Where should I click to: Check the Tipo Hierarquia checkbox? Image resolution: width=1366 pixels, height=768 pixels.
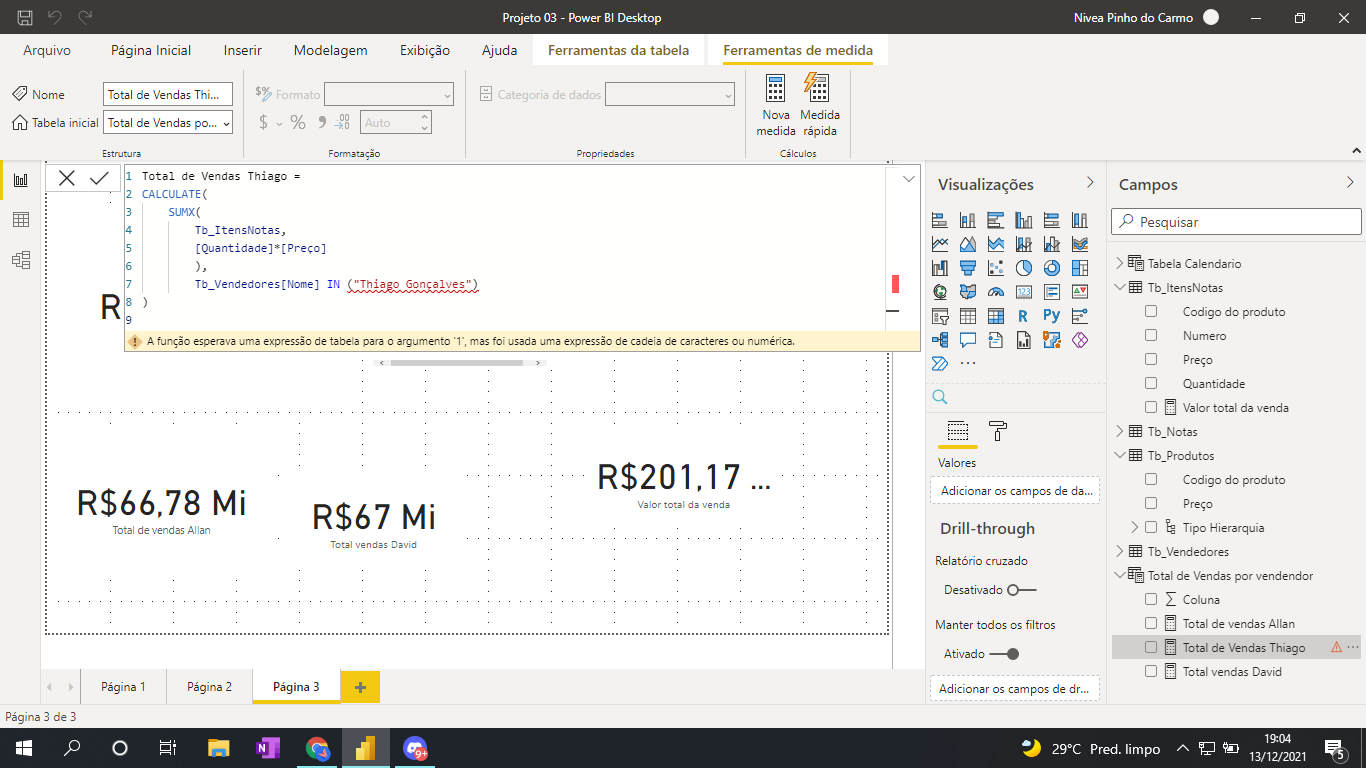pos(1151,528)
